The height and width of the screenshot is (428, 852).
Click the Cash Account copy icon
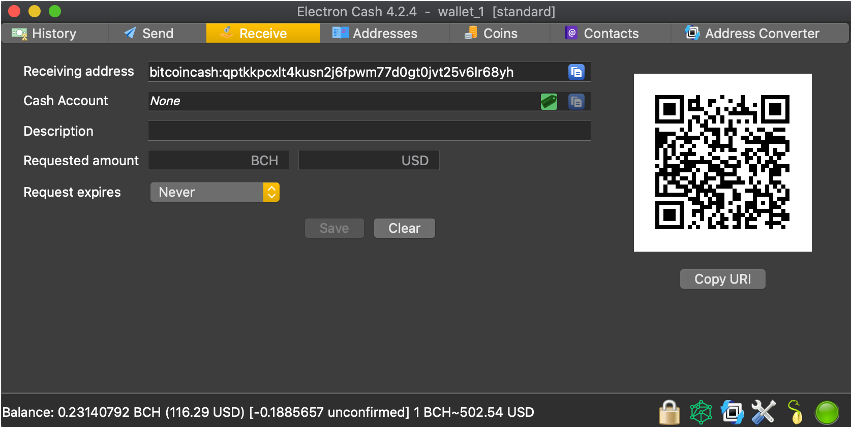pos(576,101)
